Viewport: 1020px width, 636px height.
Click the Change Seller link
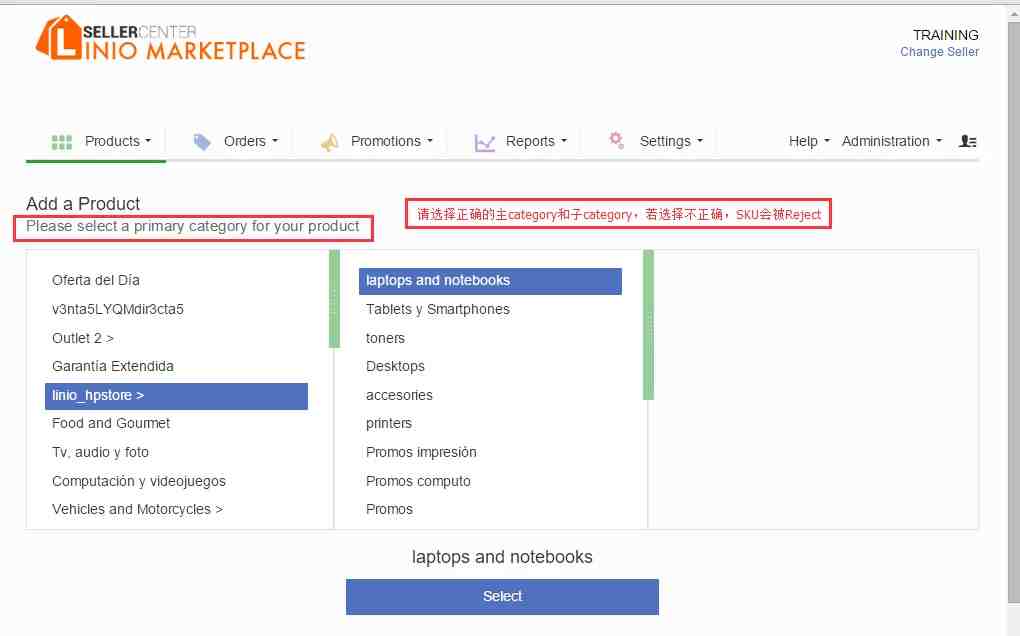939,52
